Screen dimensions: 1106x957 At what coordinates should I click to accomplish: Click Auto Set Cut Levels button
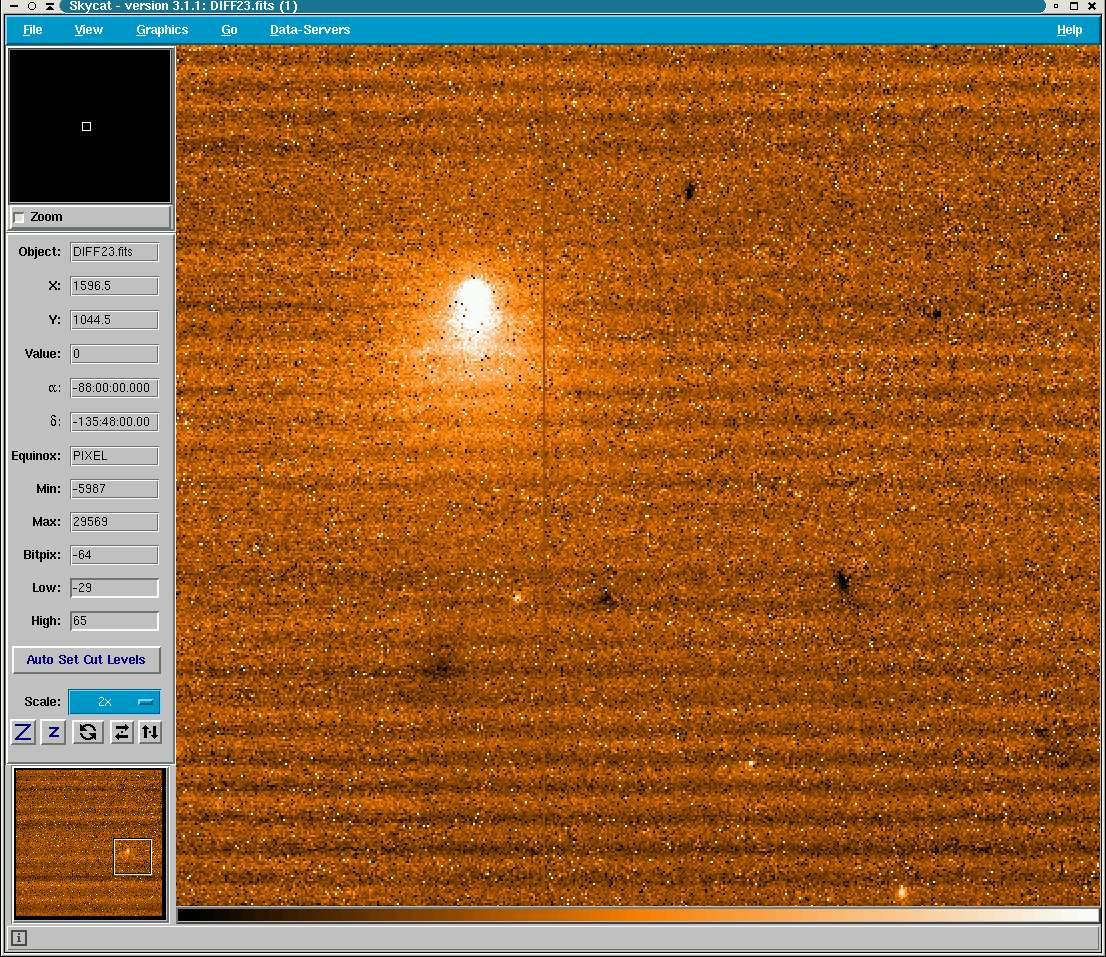[86, 659]
